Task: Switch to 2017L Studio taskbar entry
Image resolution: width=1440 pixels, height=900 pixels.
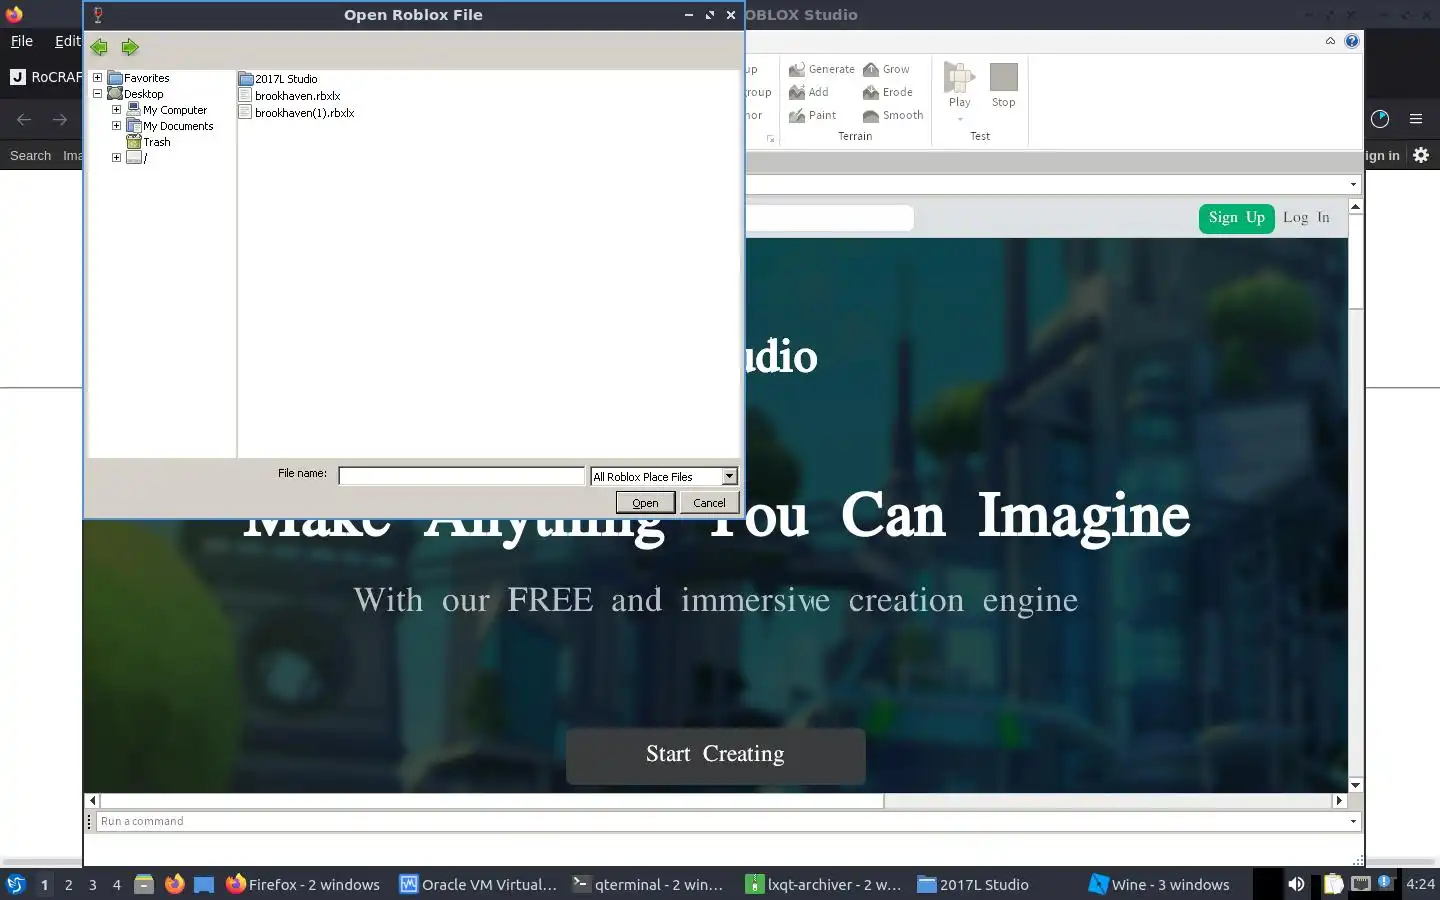Action: point(973,884)
